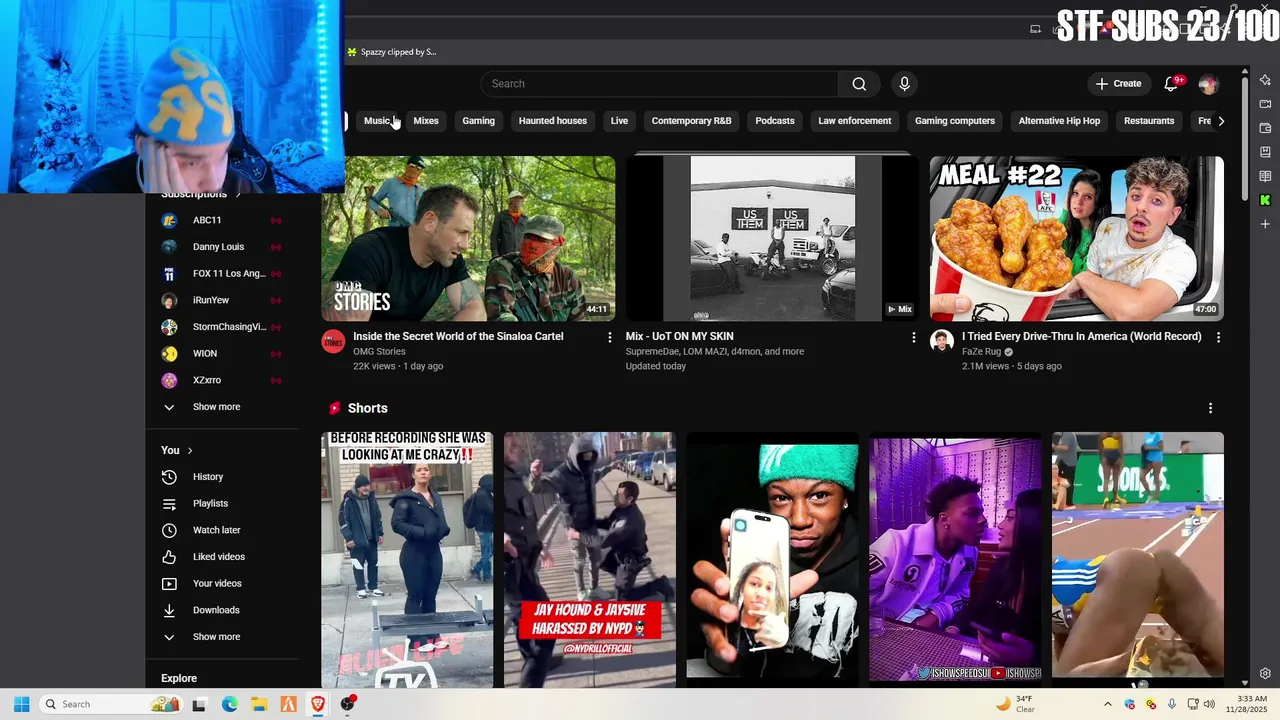Open Downloads in sidebar
The height and width of the screenshot is (720, 1280).
pos(222,610)
